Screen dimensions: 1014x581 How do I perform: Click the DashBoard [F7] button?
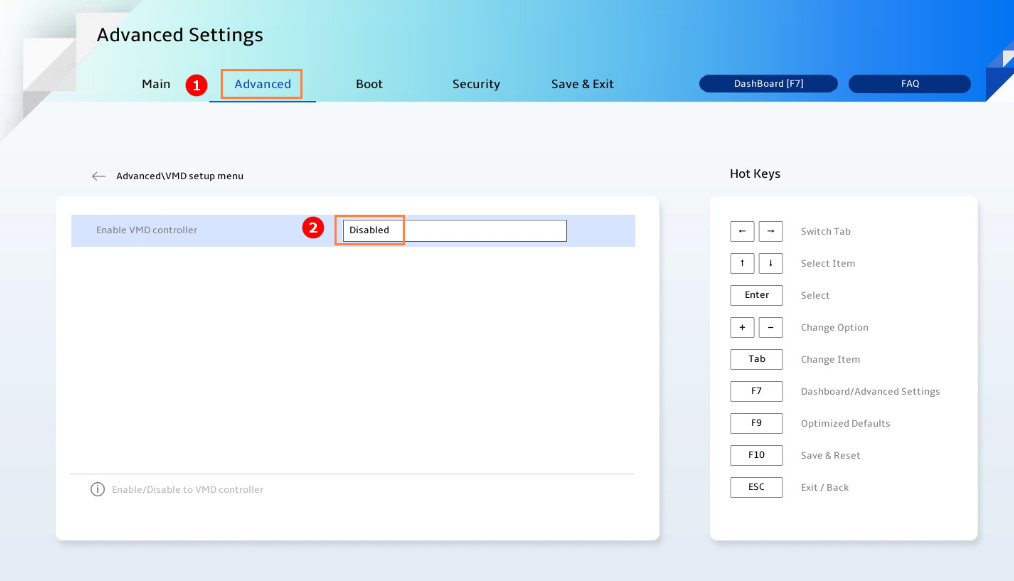pos(768,83)
